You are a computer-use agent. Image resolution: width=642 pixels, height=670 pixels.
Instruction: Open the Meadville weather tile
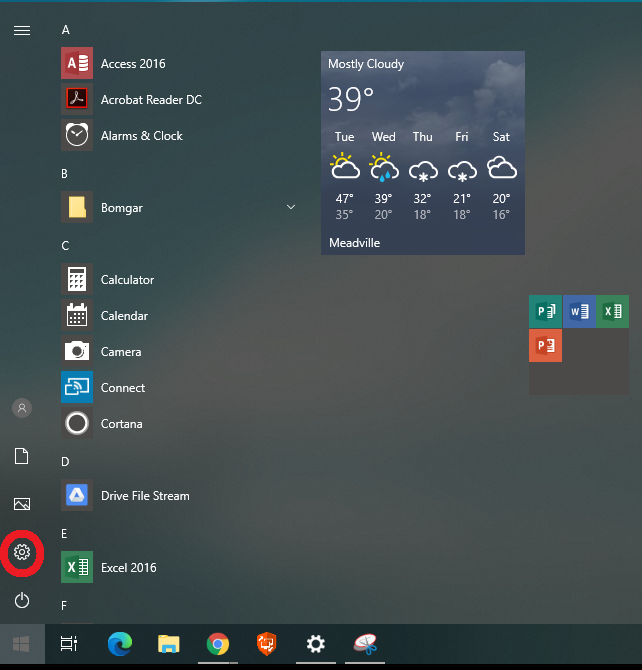423,153
